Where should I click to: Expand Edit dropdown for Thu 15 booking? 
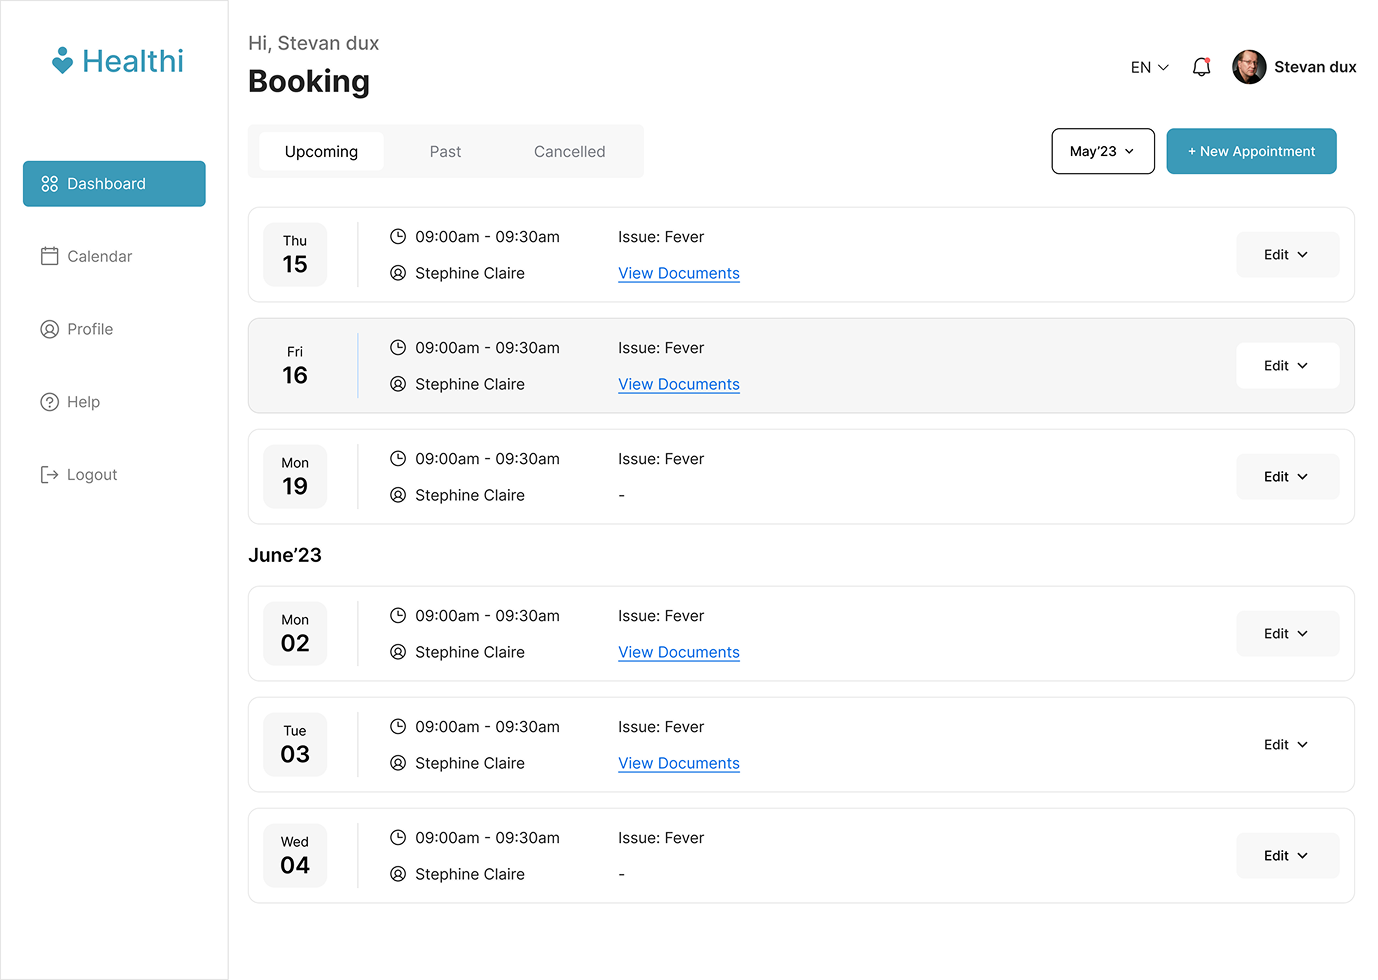click(x=1286, y=255)
